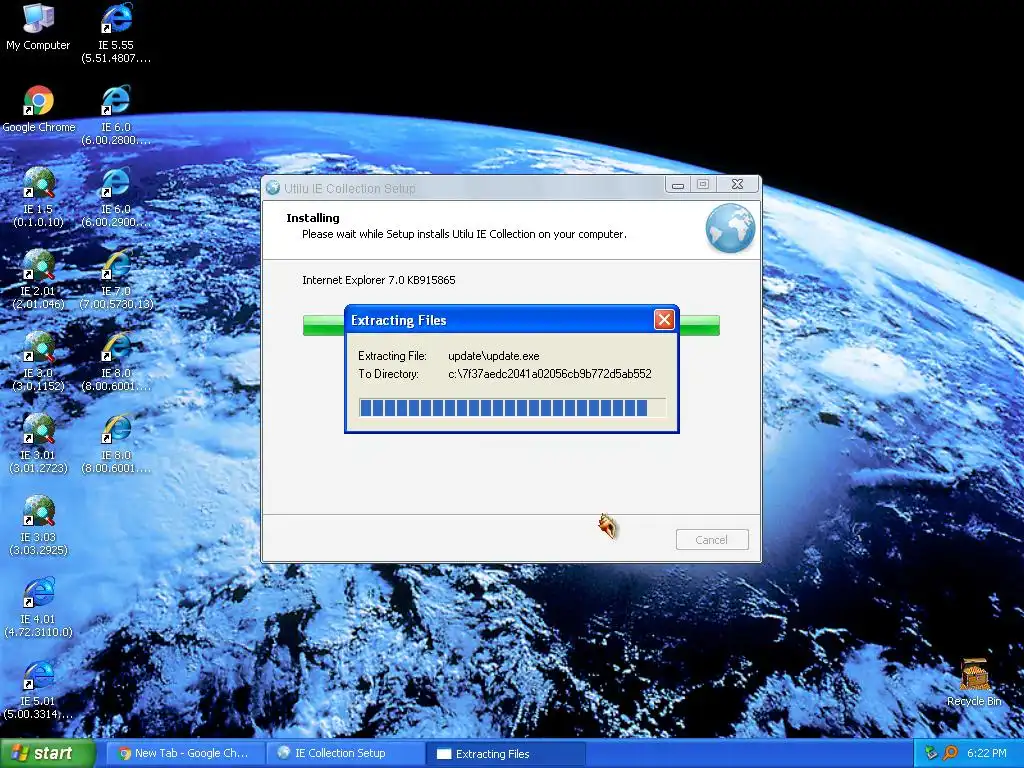Viewport: 1024px width, 768px height.
Task: Open the Start menu
Action: tap(47, 754)
